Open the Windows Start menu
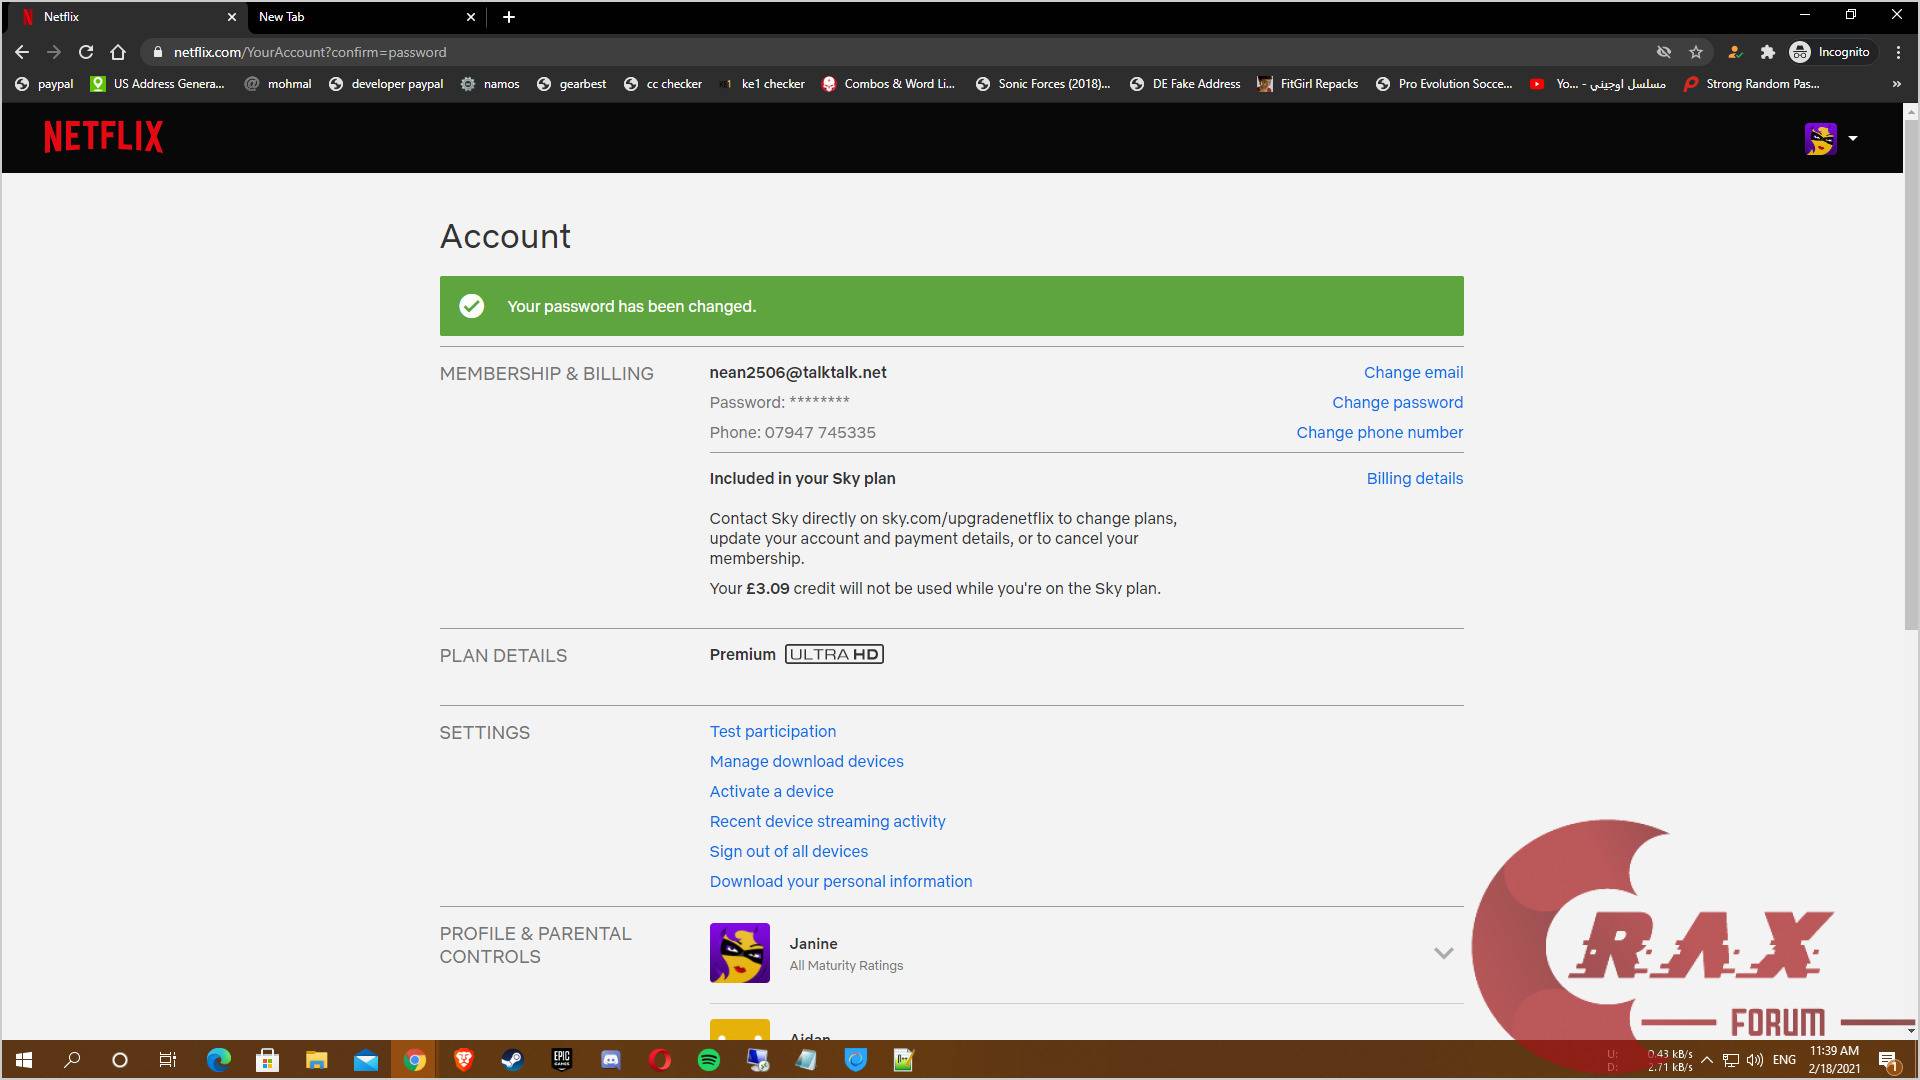Screen dimensions: 1920x1080 24,1060
